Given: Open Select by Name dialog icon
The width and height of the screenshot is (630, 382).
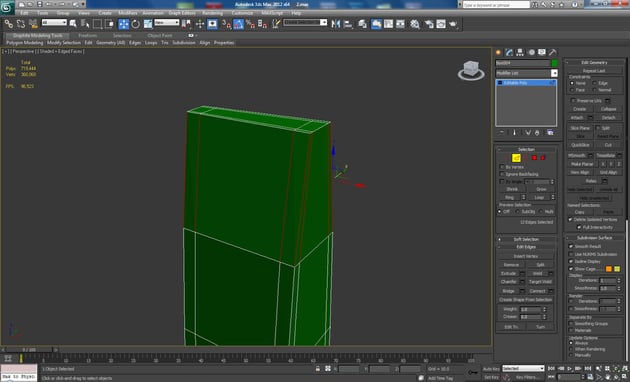Looking at the screenshot, I should 85,24.
